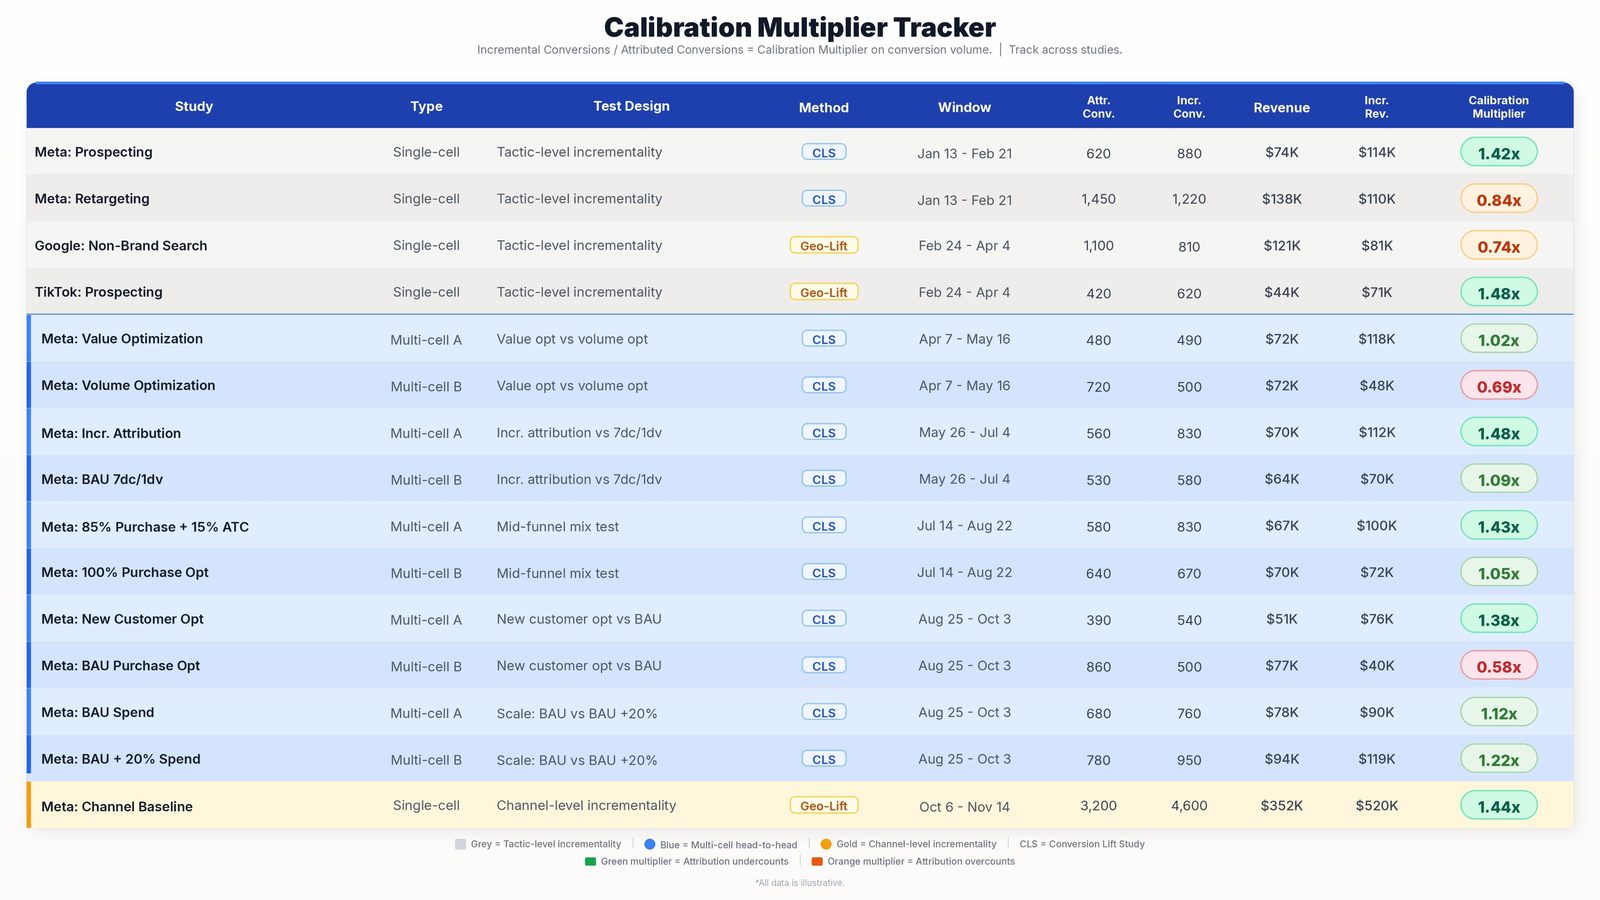
Task: Select Meta: BAU + 20% Spend study
Action: click(x=121, y=759)
